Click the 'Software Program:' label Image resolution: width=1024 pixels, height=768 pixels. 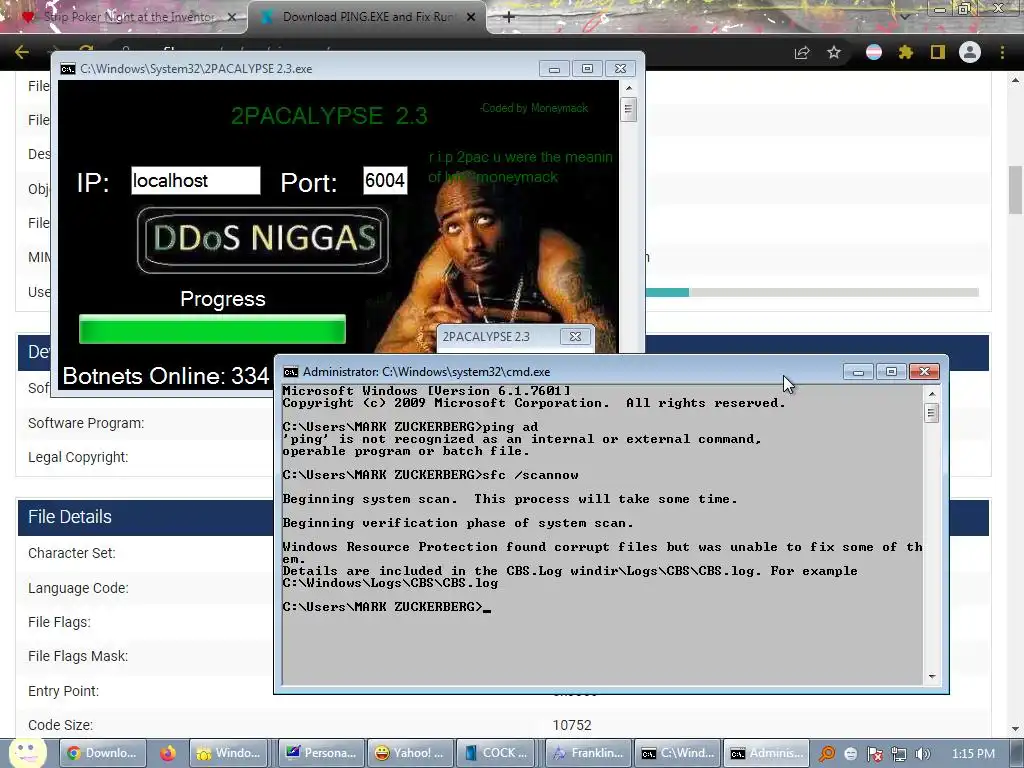[x=86, y=423]
